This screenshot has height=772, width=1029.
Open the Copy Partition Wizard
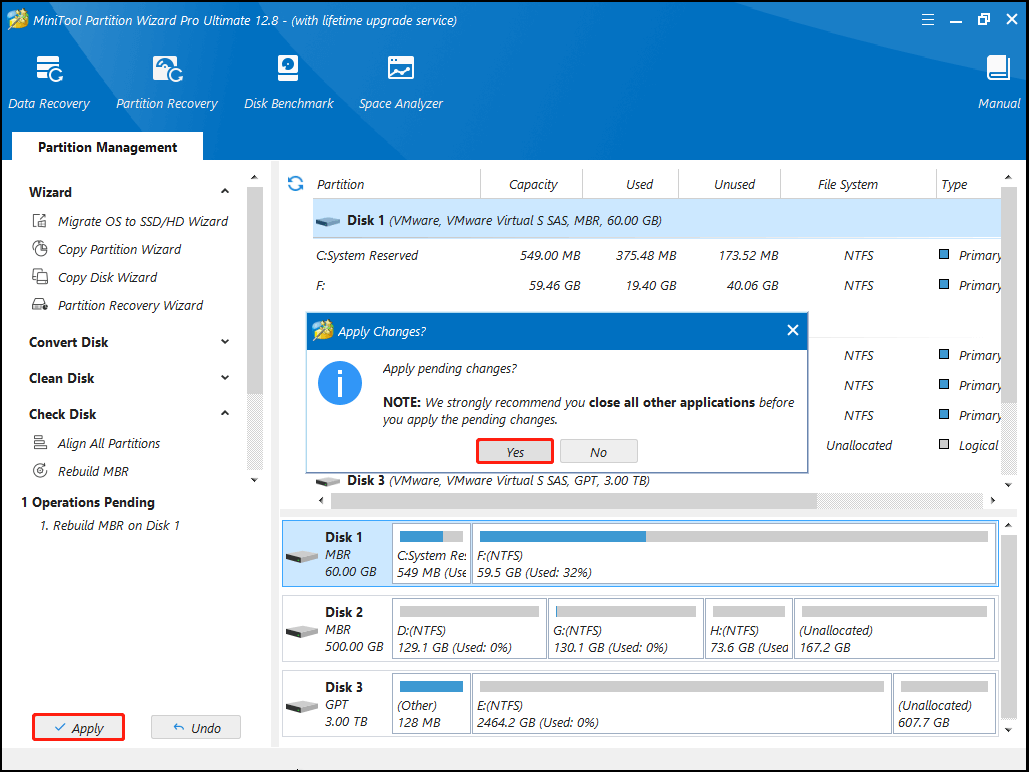(x=119, y=249)
